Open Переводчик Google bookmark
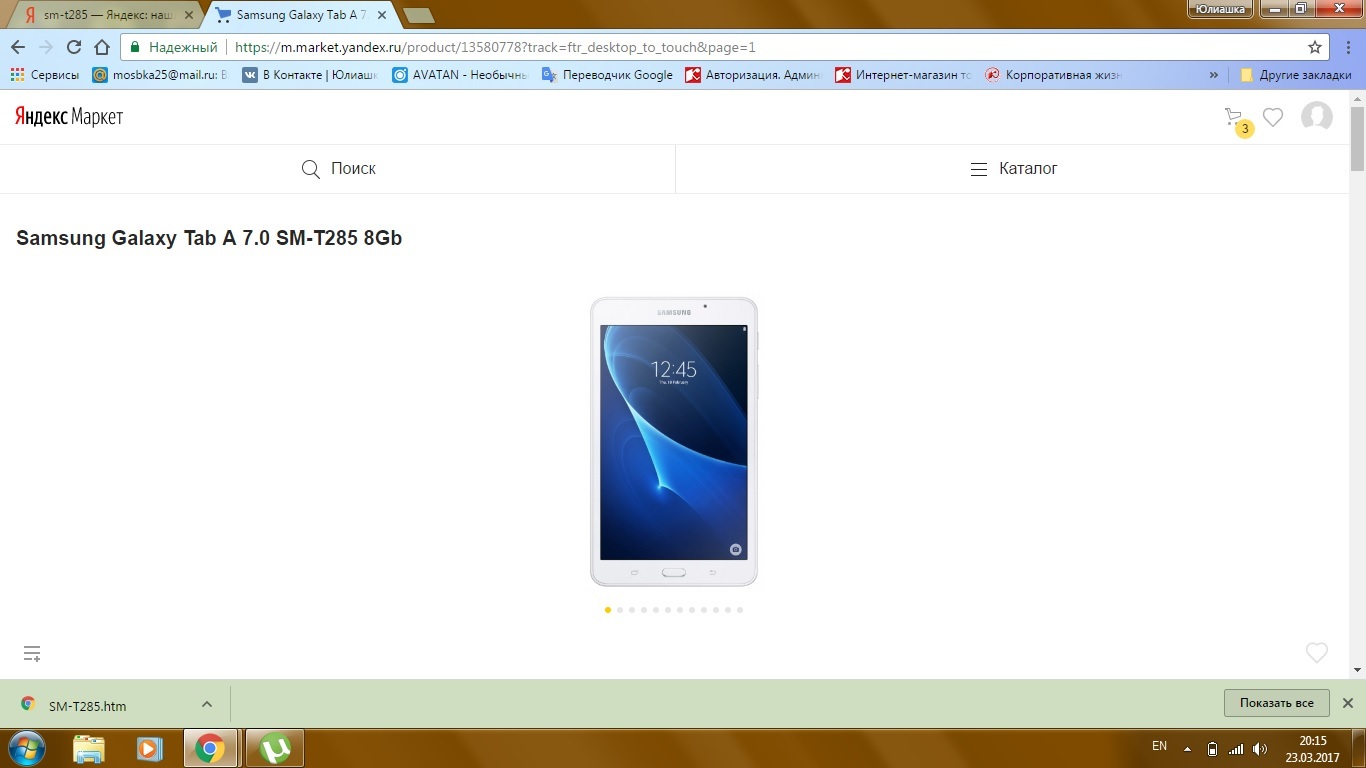The image size is (1366, 768). (607, 75)
